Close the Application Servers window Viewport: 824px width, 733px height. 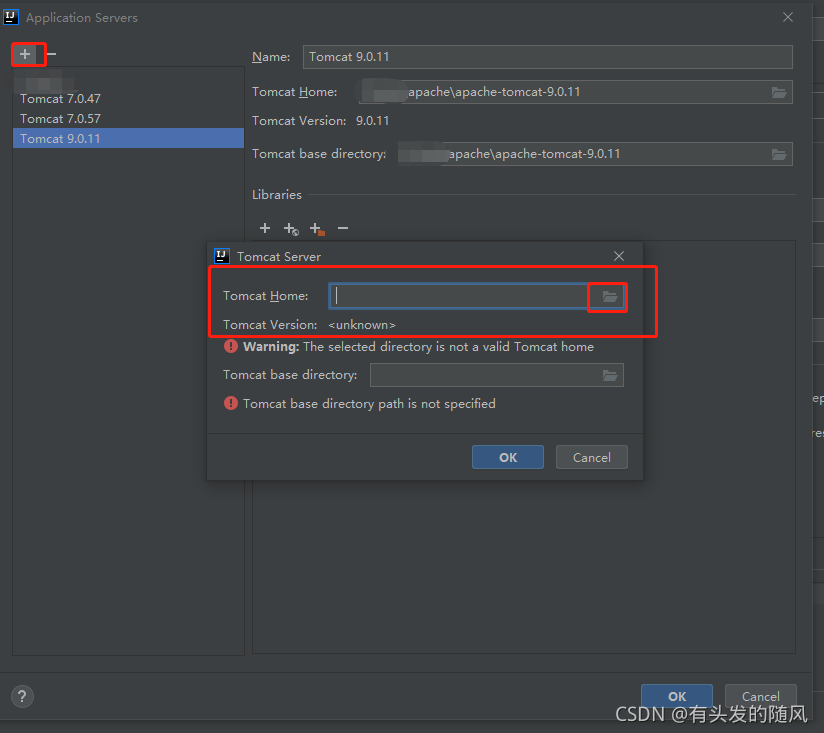(x=788, y=17)
